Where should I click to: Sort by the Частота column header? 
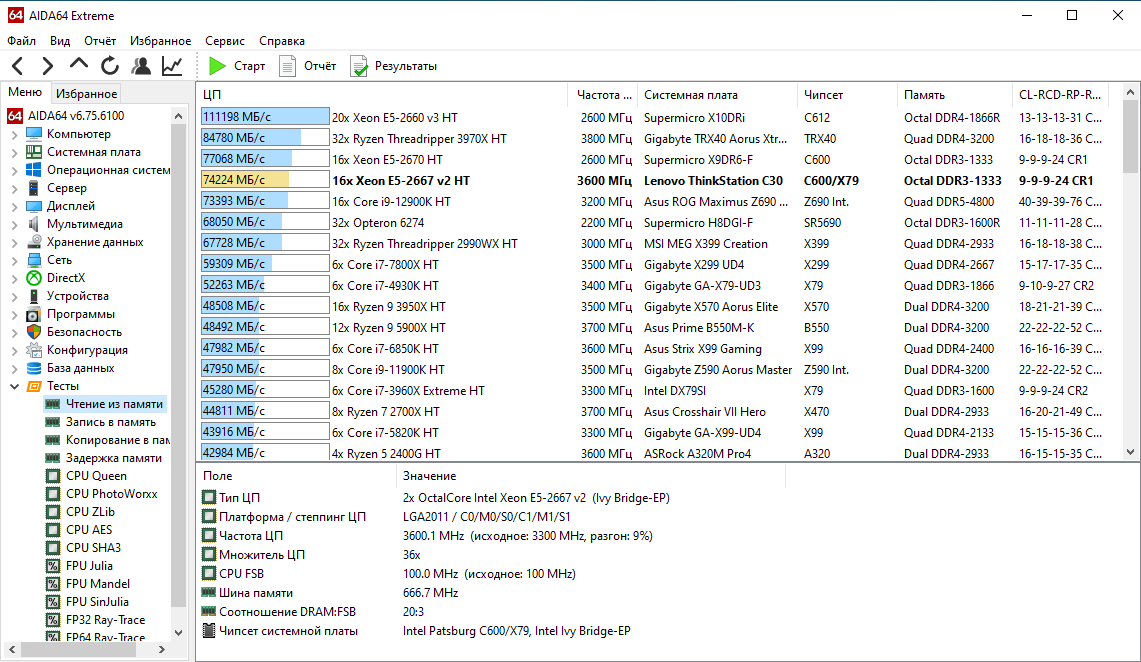tap(603, 95)
